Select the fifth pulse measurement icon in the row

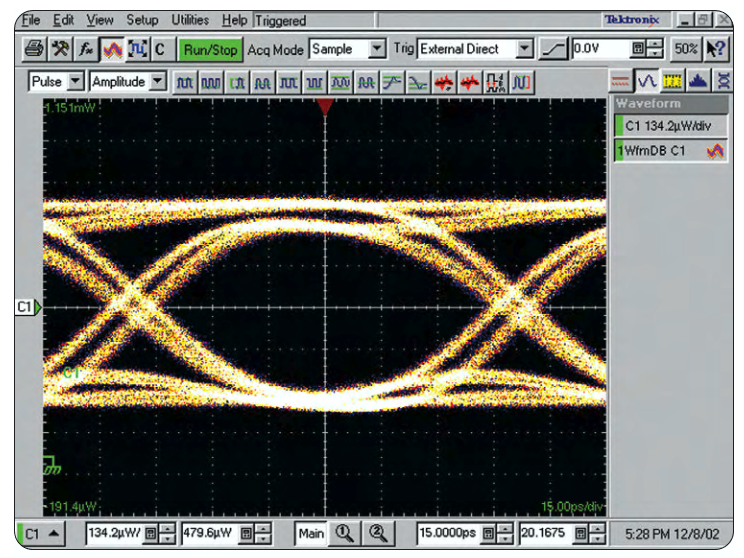point(288,83)
